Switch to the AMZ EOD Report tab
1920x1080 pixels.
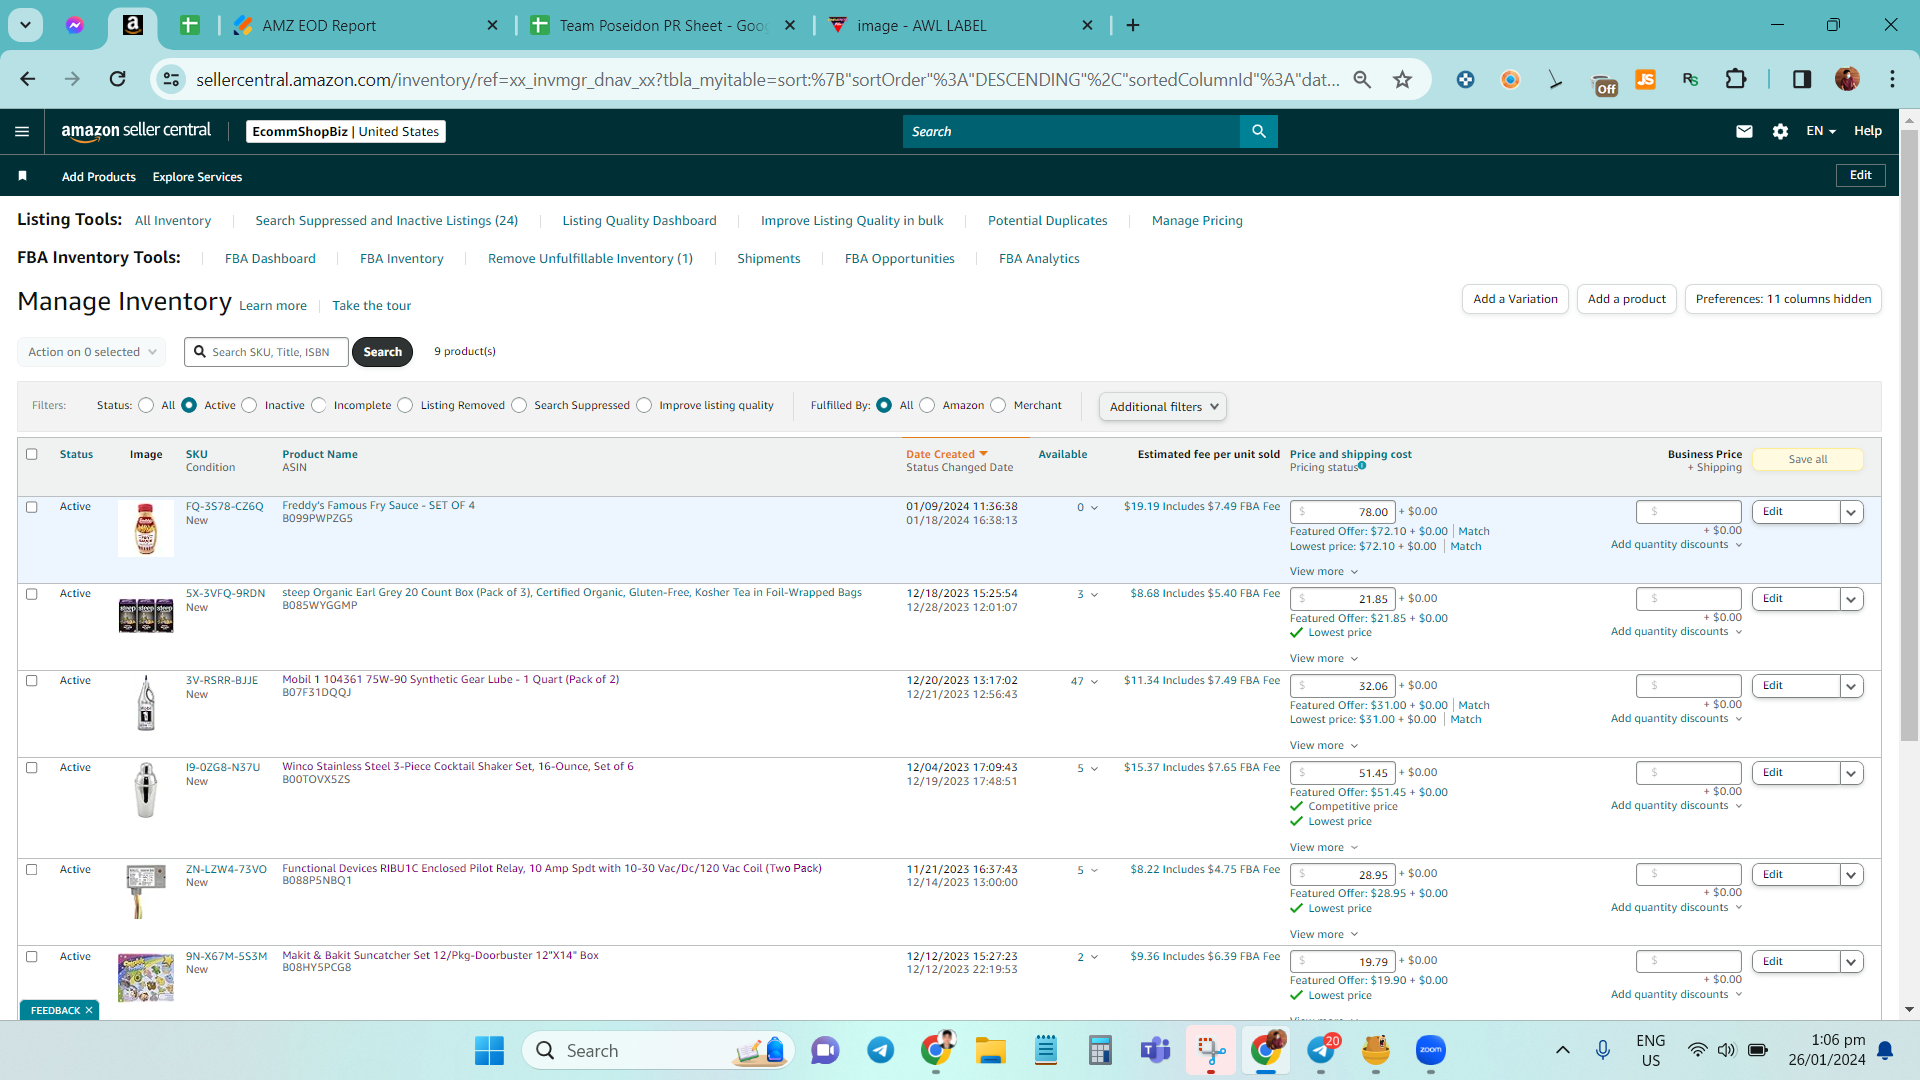pos(366,25)
